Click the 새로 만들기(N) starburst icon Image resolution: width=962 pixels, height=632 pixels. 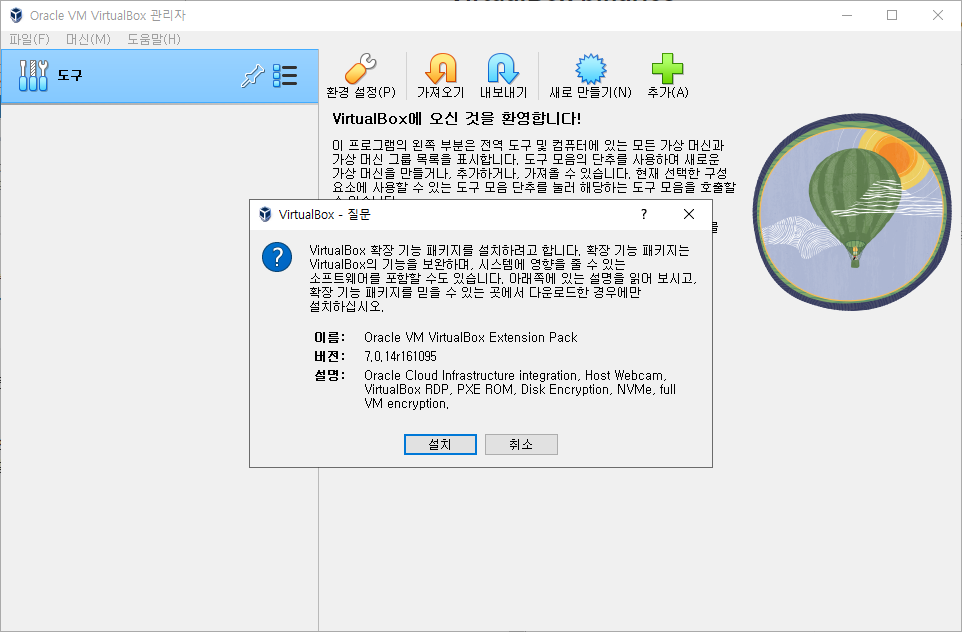coord(590,68)
